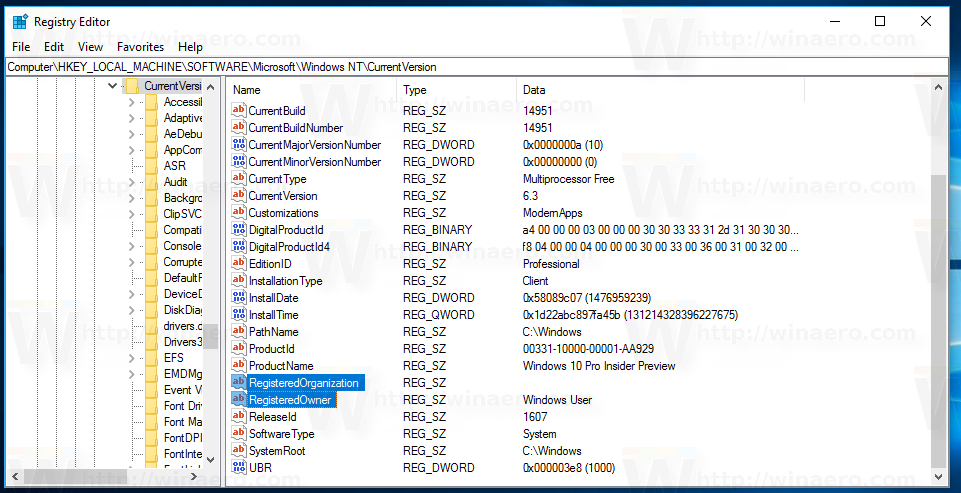
Task: Select the 'Professional' data cell
Action: tap(551, 264)
